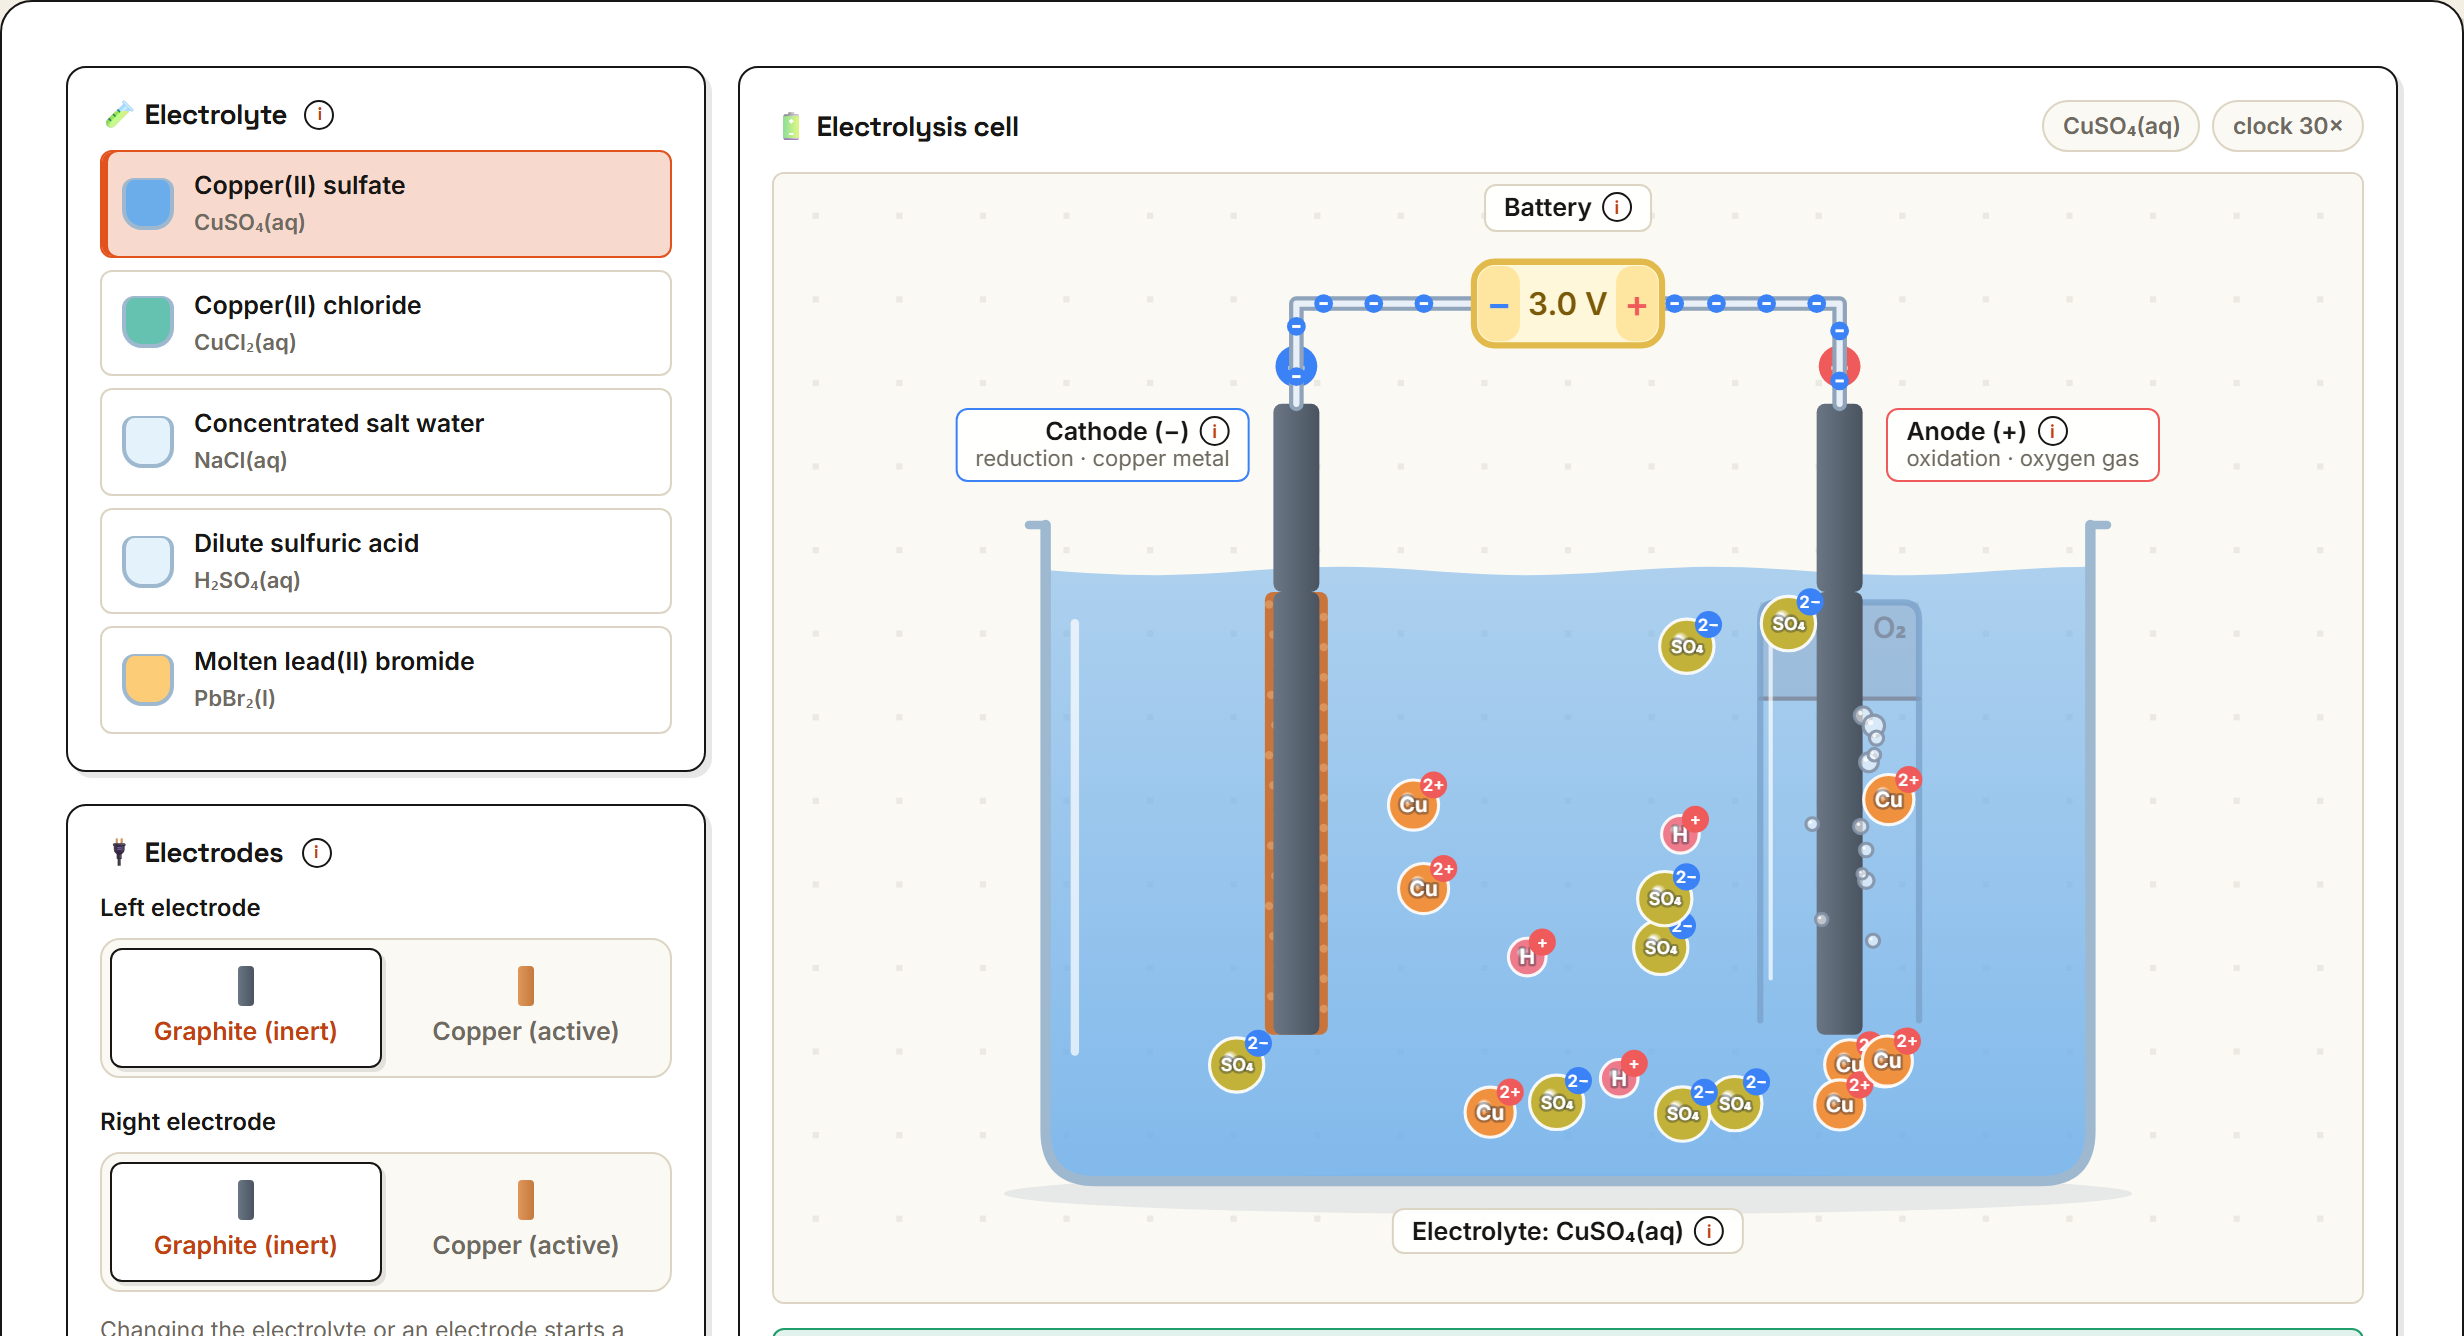Screen dimensions: 2464x1336
Task: Click the battery icon beside Electrolysis cell
Action: (791, 127)
